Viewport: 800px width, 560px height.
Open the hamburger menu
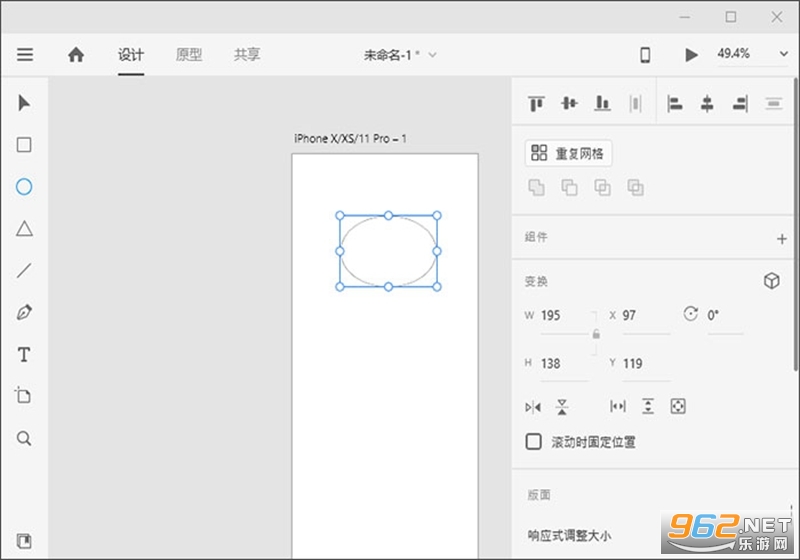[x=25, y=55]
